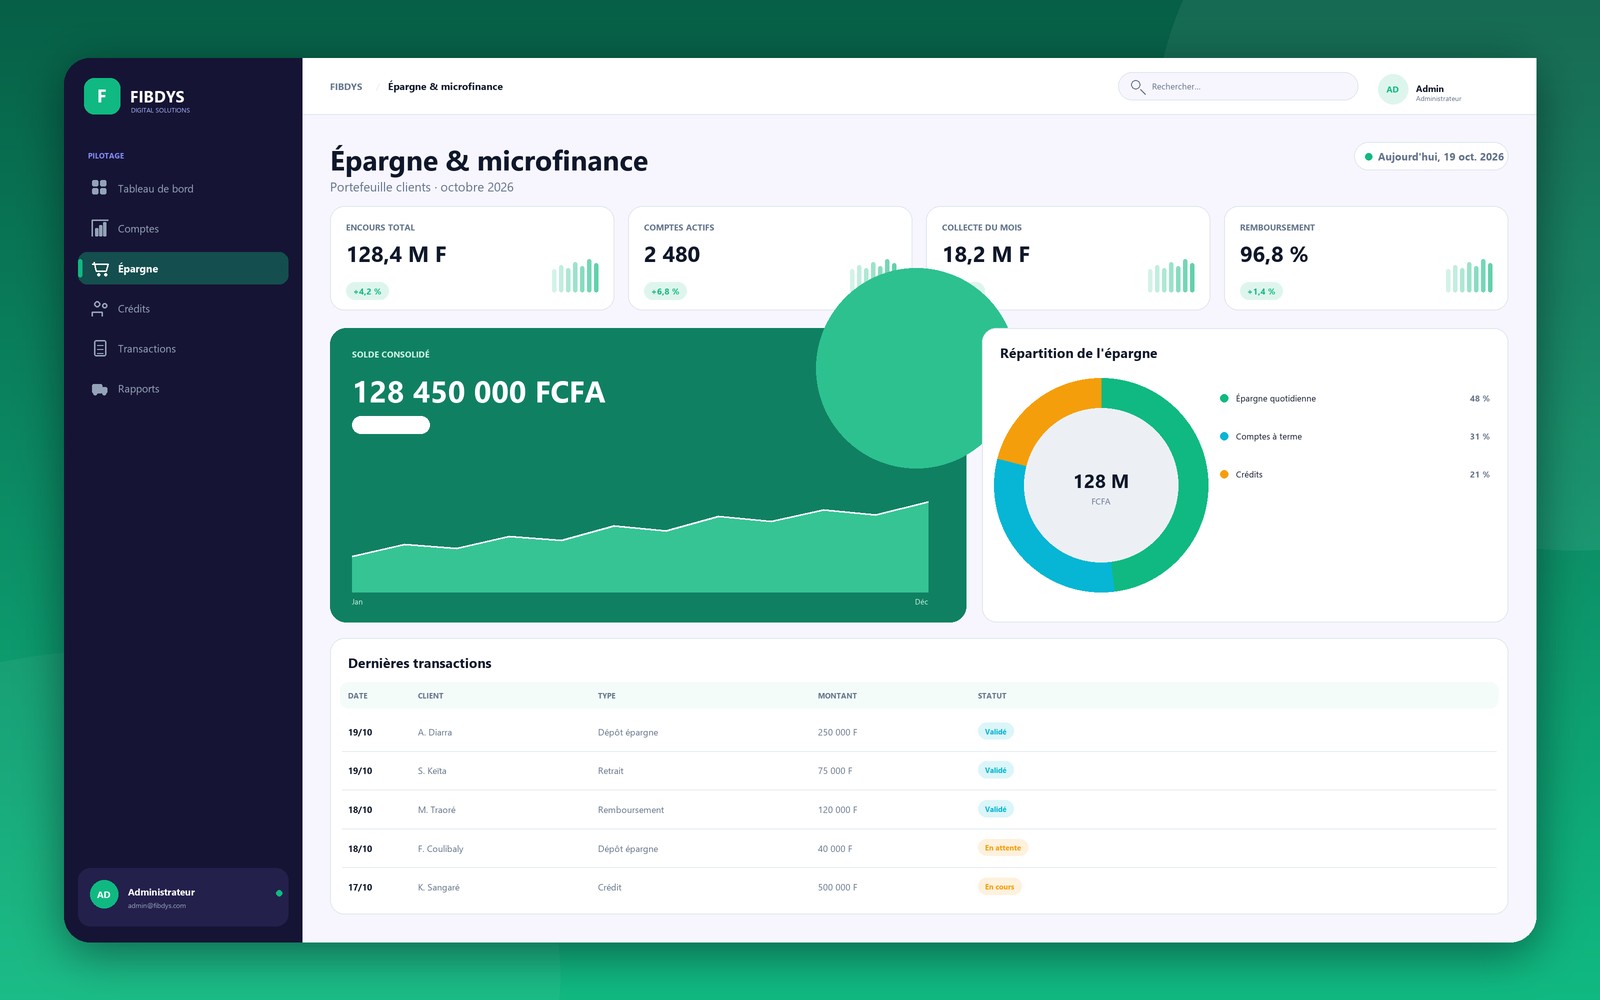Click the mini bar chart in Remboursement card
Image resolution: width=1600 pixels, height=1000 pixels.
(x=1469, y=275)
